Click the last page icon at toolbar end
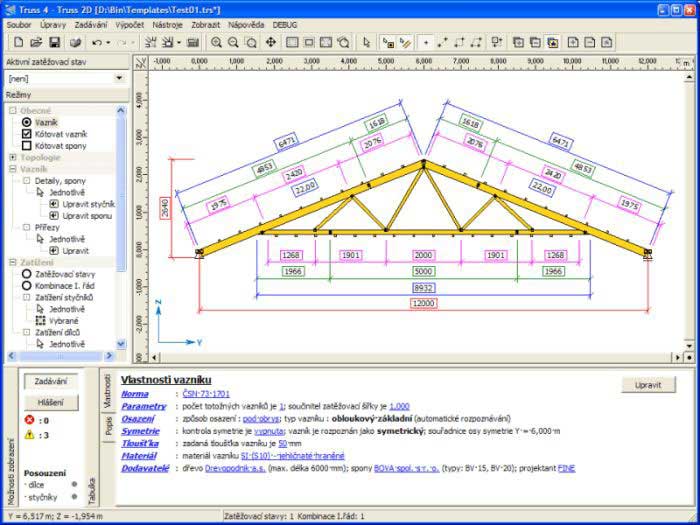The height and width of the screenshot is (525, 700). click(606, 42)
